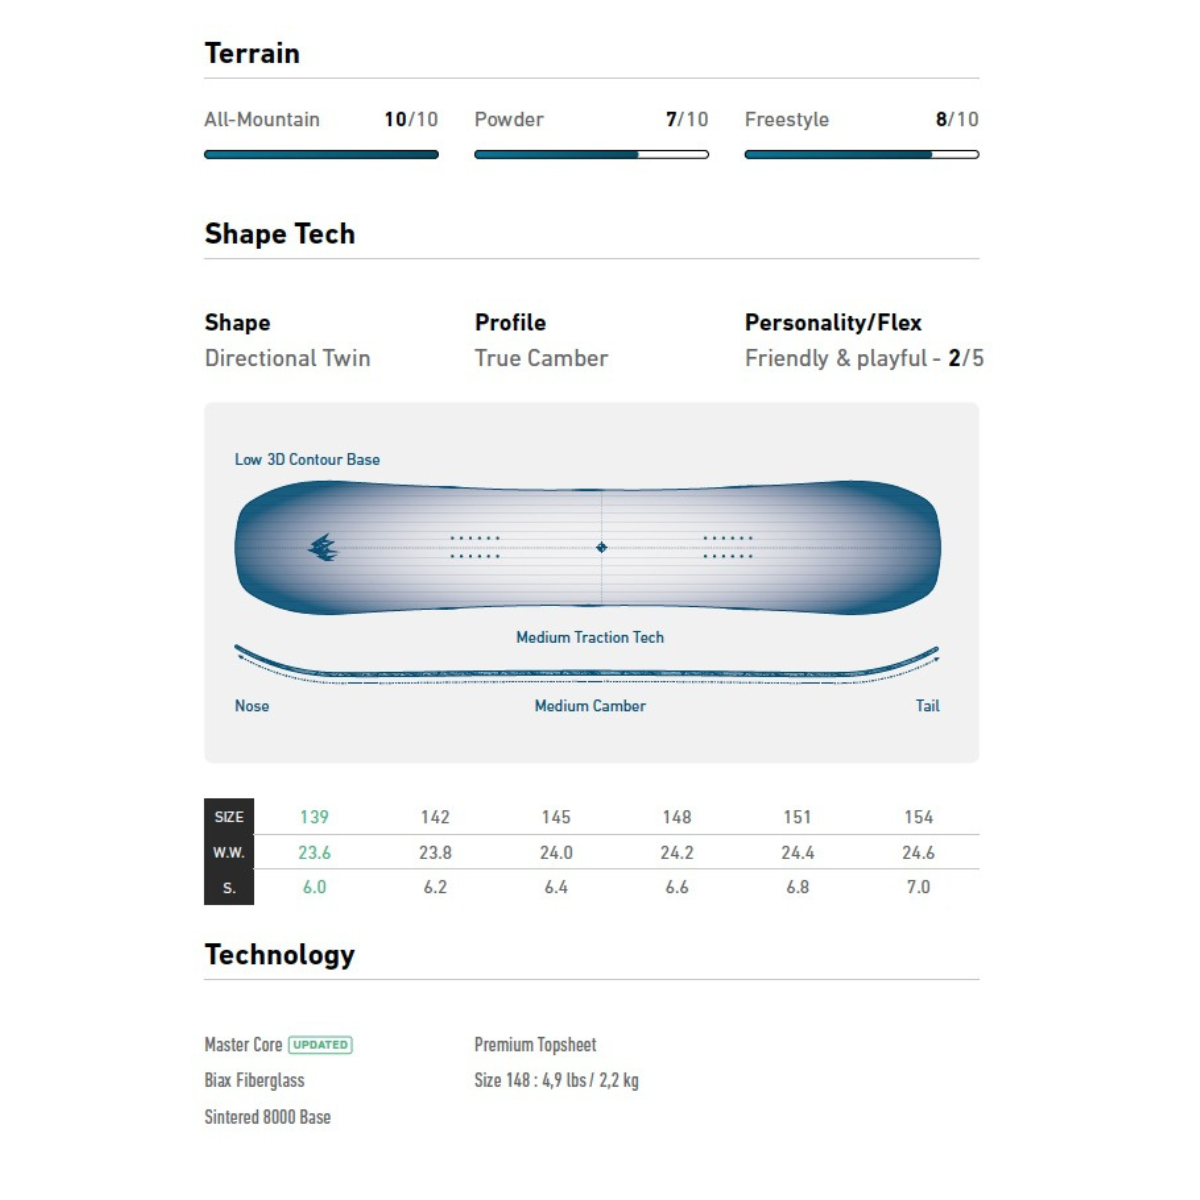The image size is (1200, 1200).
Task: Click the Freestyle rating bar
Action: point(861,155)
